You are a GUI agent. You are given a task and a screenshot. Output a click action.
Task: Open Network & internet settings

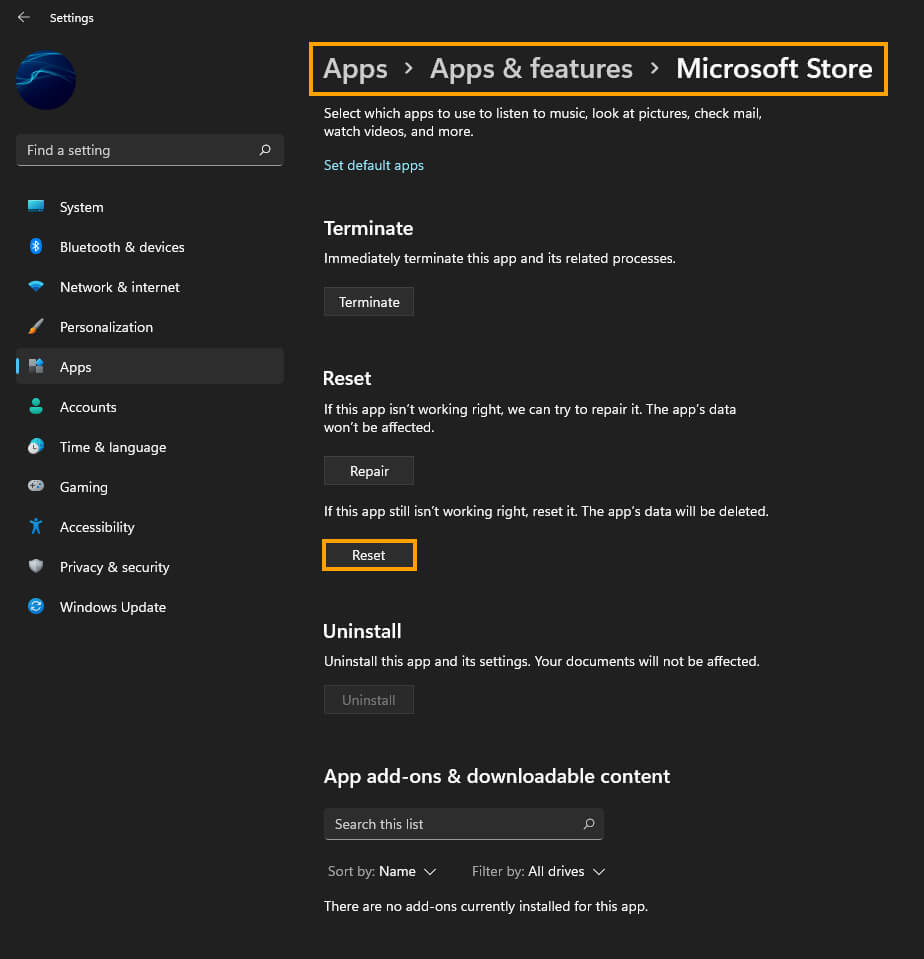pos(150,287)
